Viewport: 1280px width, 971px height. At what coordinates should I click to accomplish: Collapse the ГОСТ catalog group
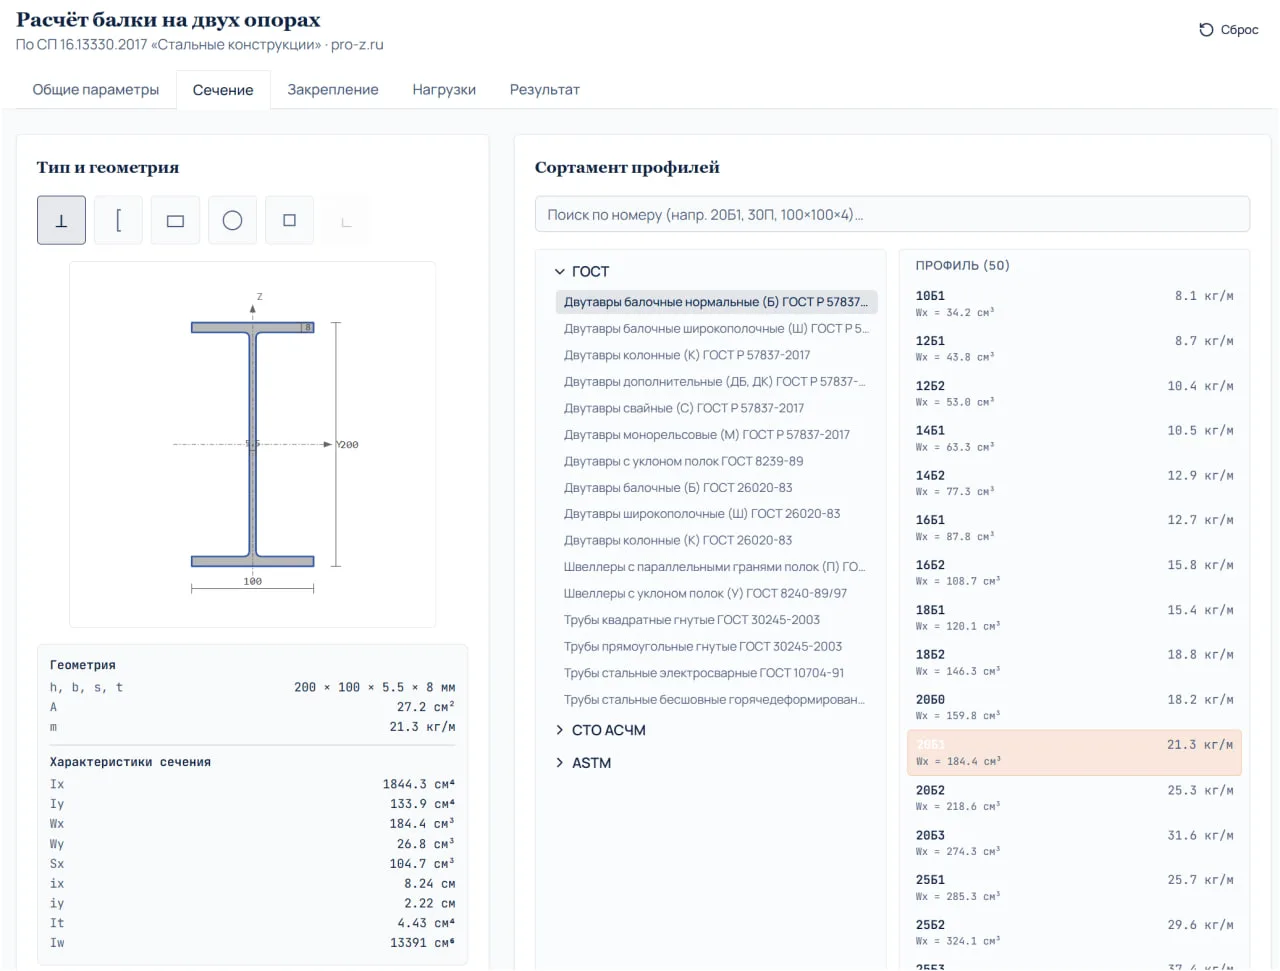coord(582,272)
